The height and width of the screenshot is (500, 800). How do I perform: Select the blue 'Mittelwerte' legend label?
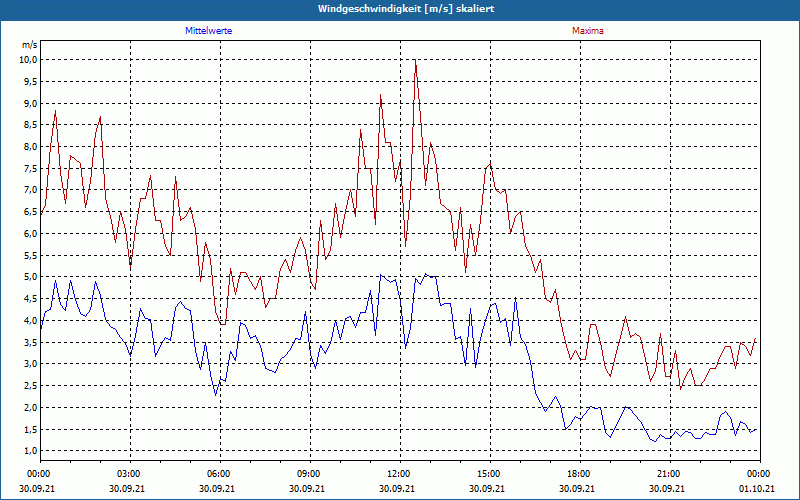point(209,31)
